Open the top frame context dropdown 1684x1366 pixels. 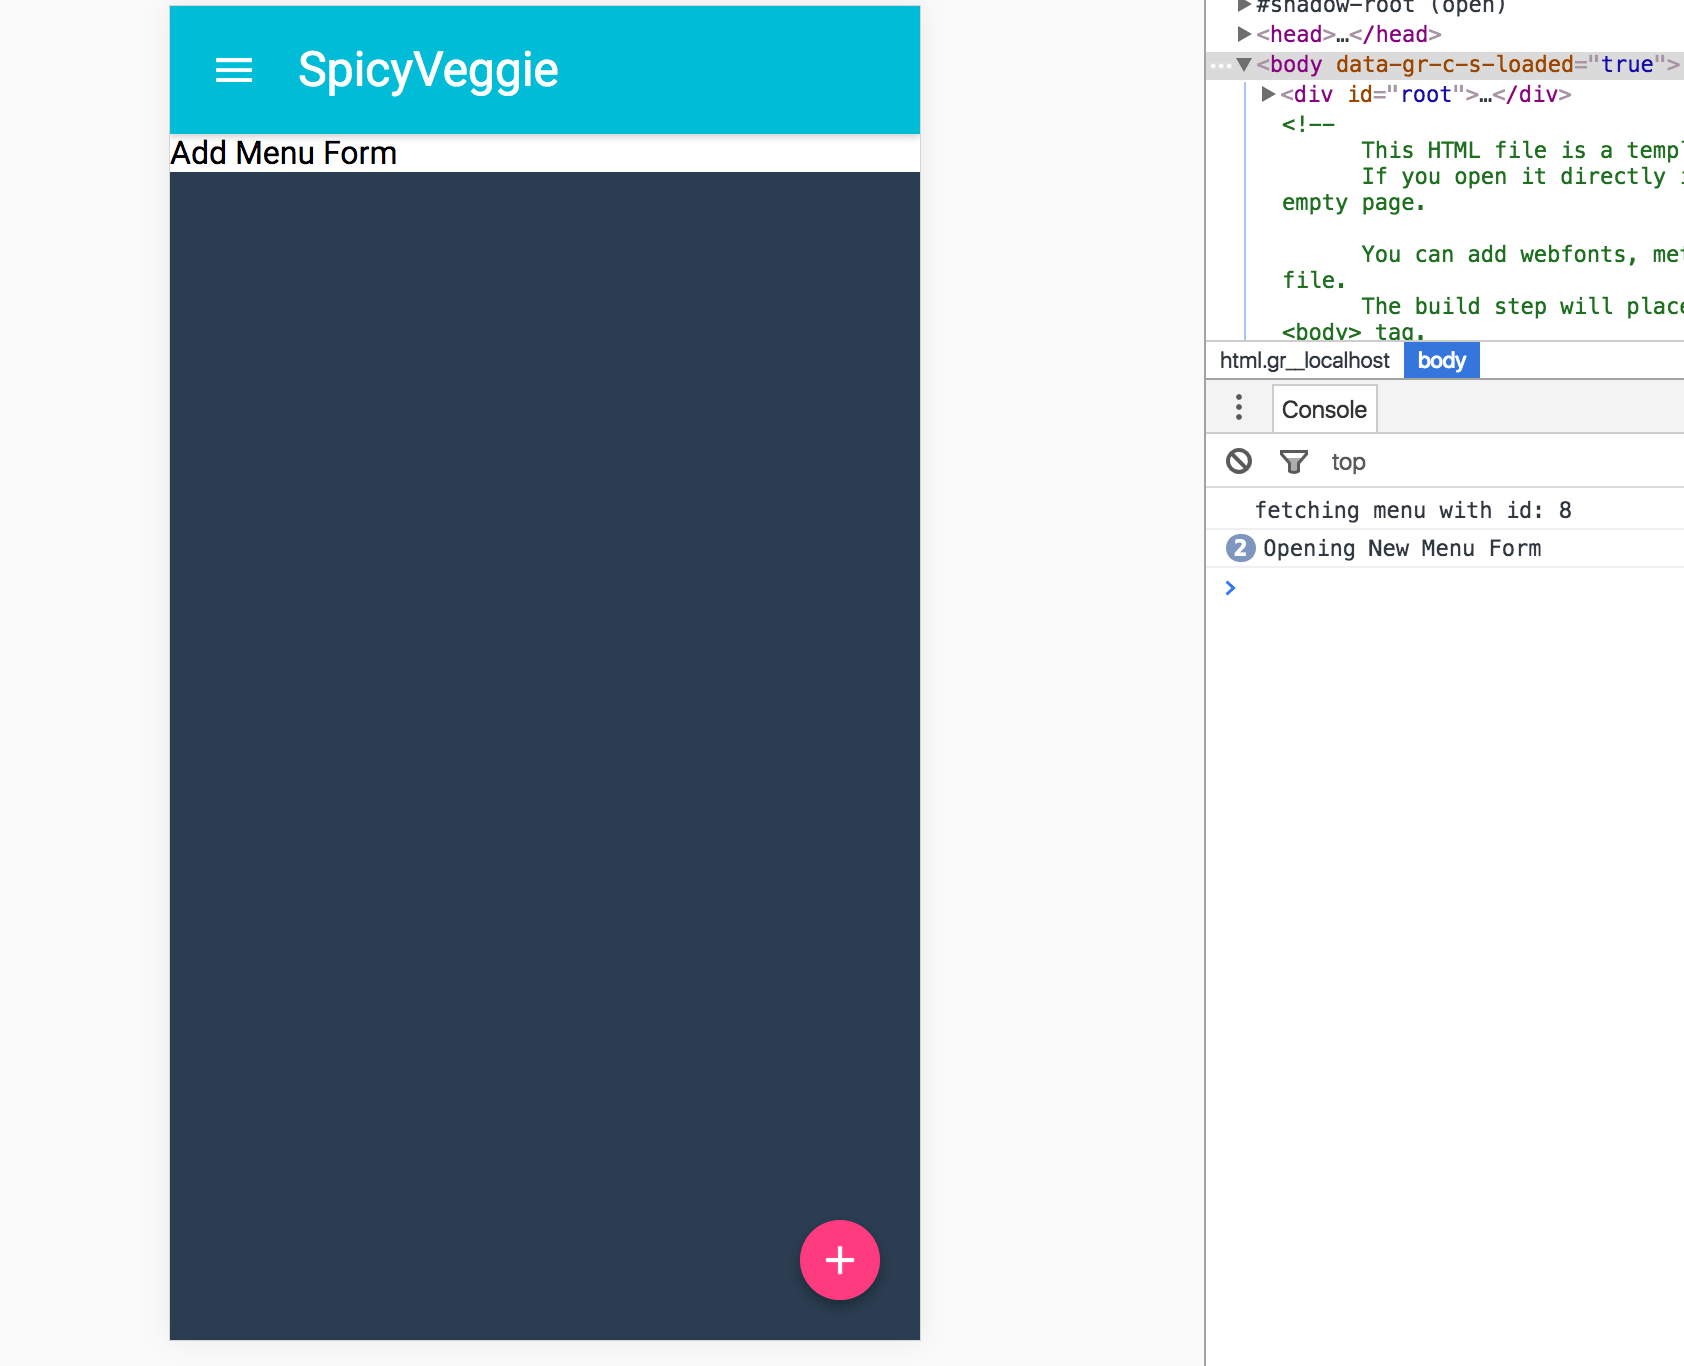pos(1348,461)
